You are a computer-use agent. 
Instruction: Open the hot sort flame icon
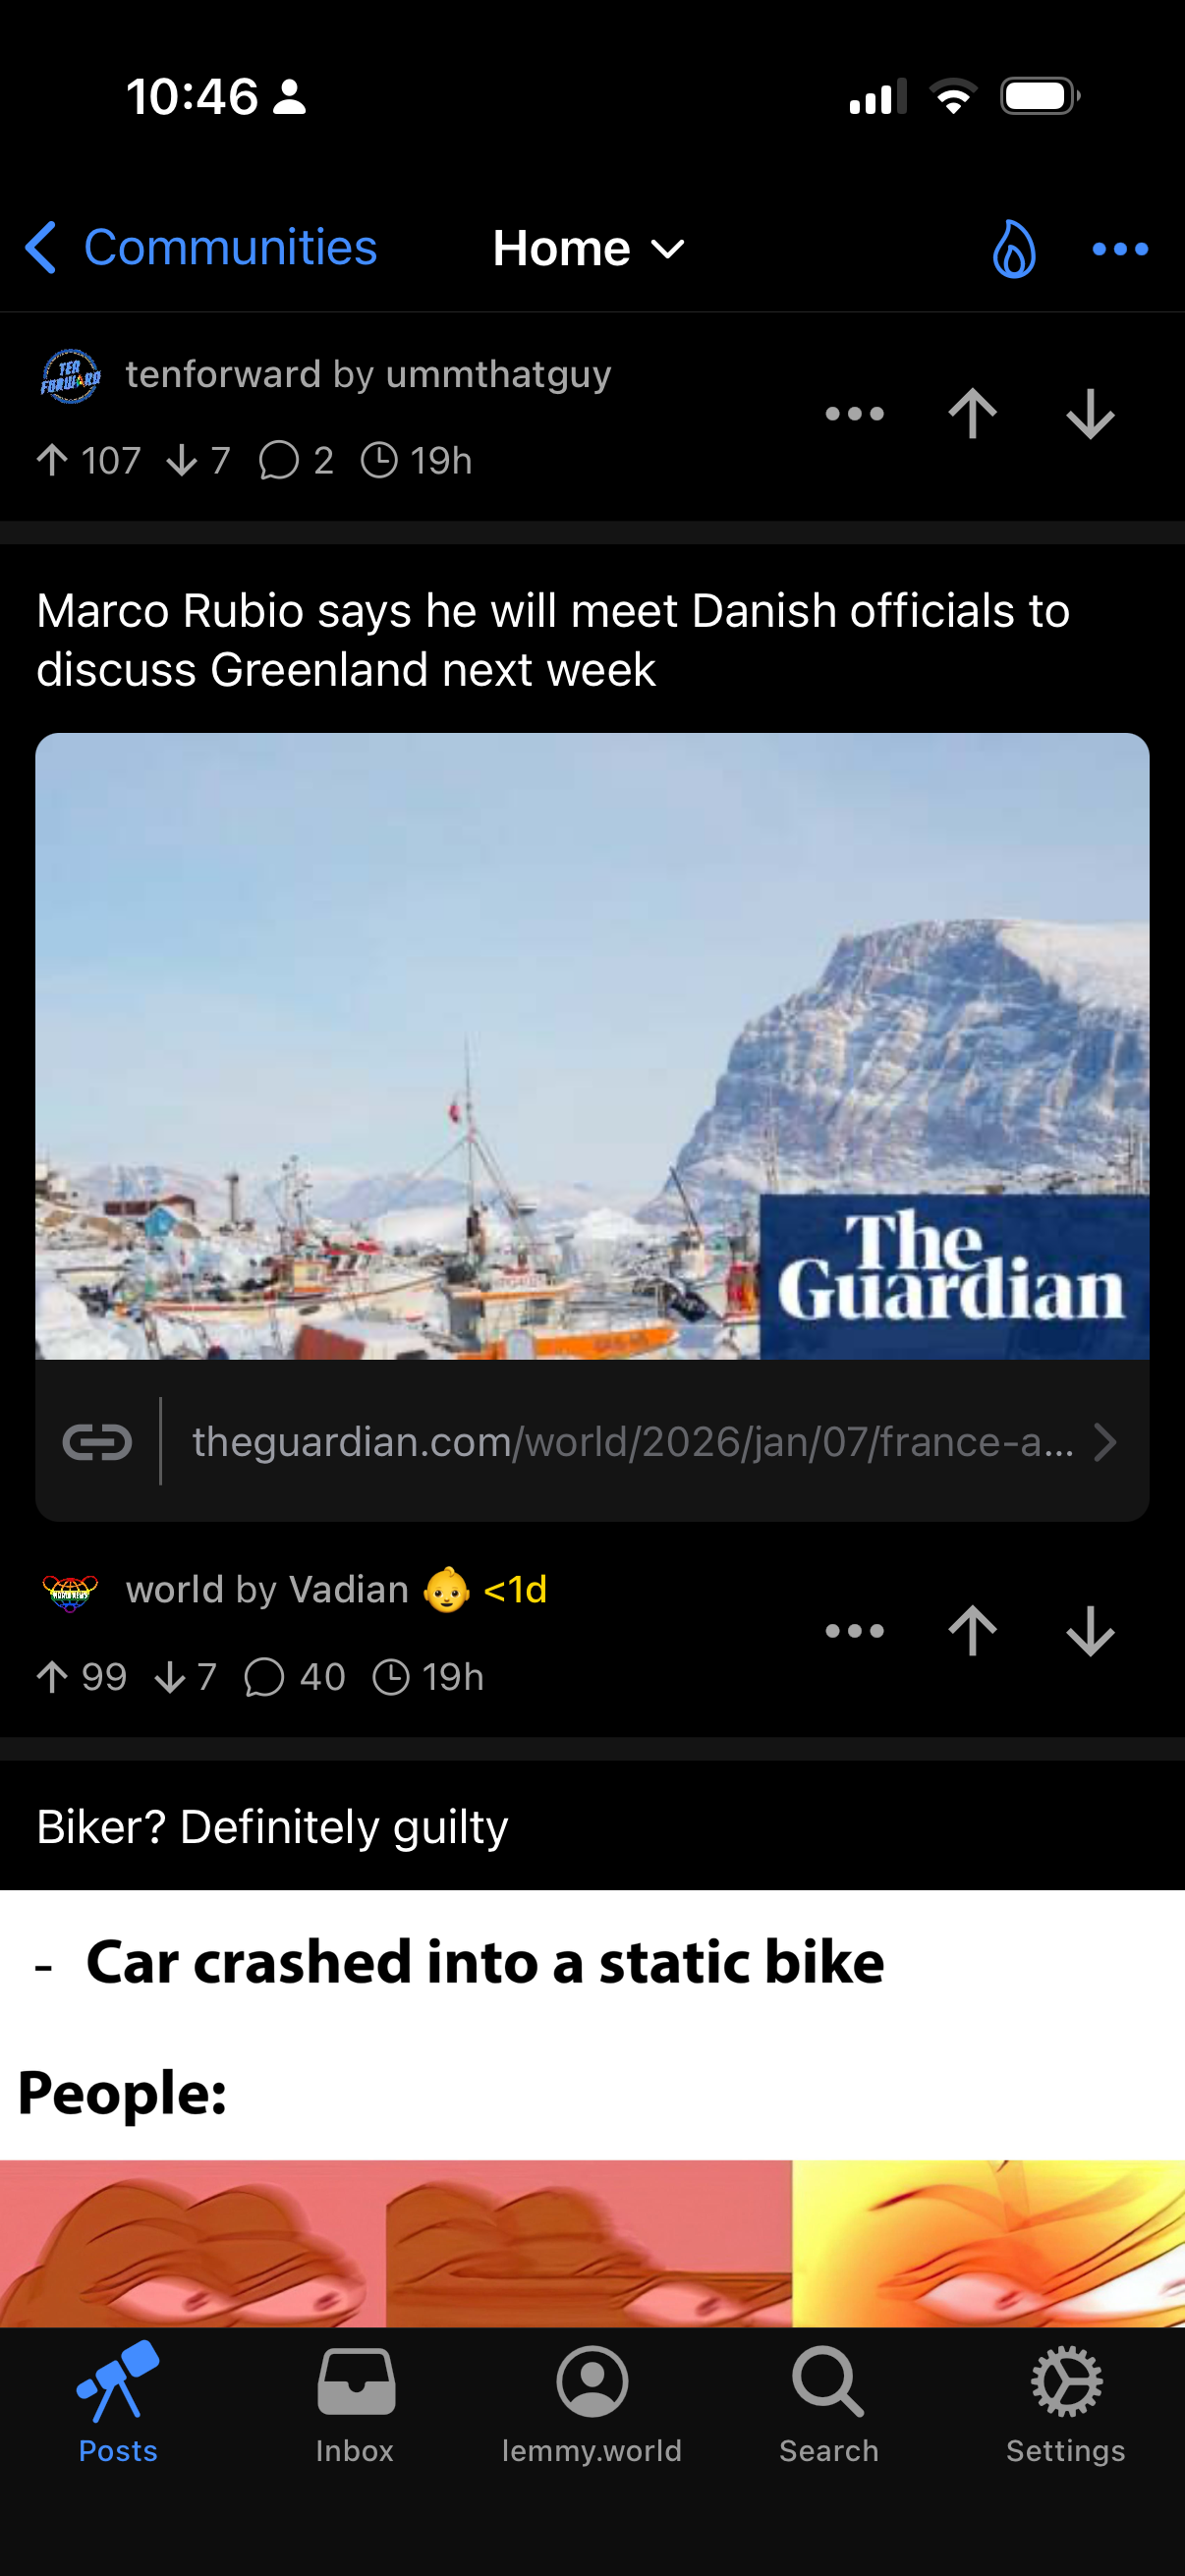[x=1014, y=248]
